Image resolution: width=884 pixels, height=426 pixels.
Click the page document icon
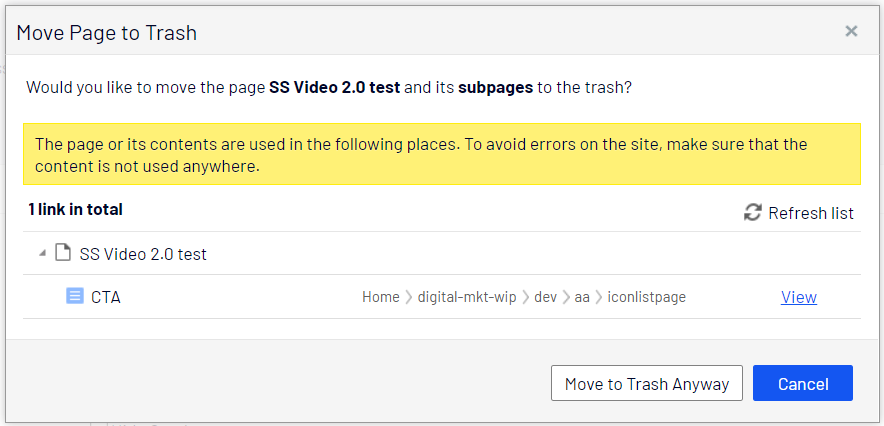point(62,254)
